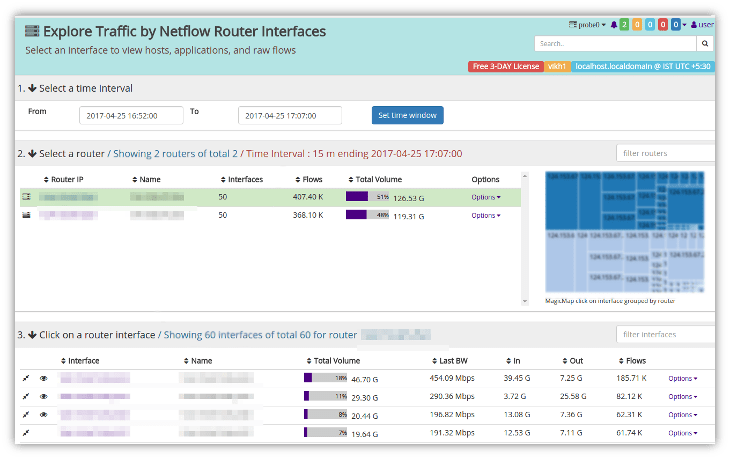Click the From date-time field
Image resolution: width=730 pixels, height=459 pixels.
point(131,115)
